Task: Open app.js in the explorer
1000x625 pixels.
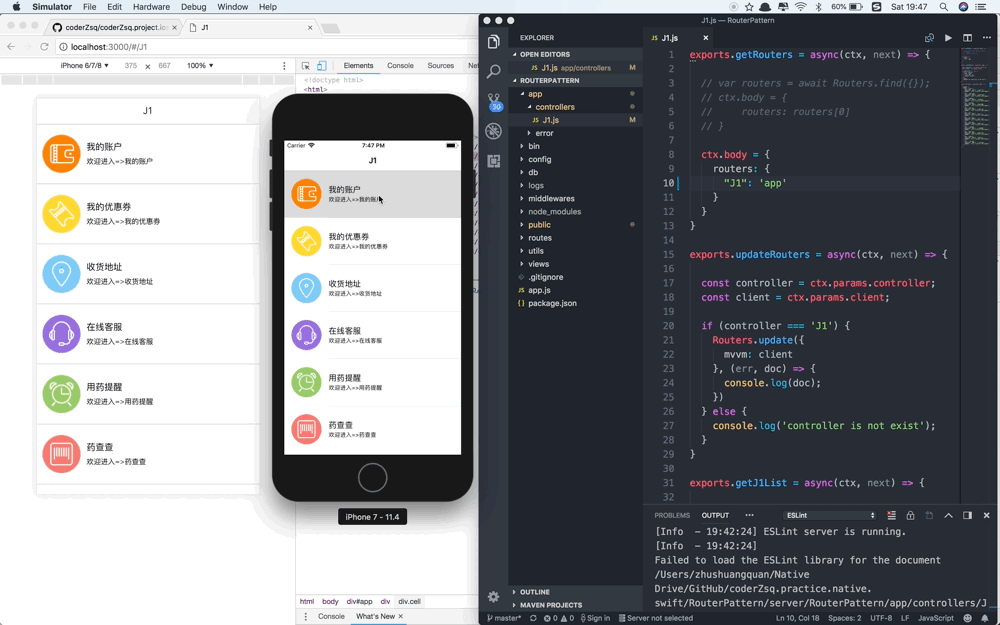Action: coord(576,290)
